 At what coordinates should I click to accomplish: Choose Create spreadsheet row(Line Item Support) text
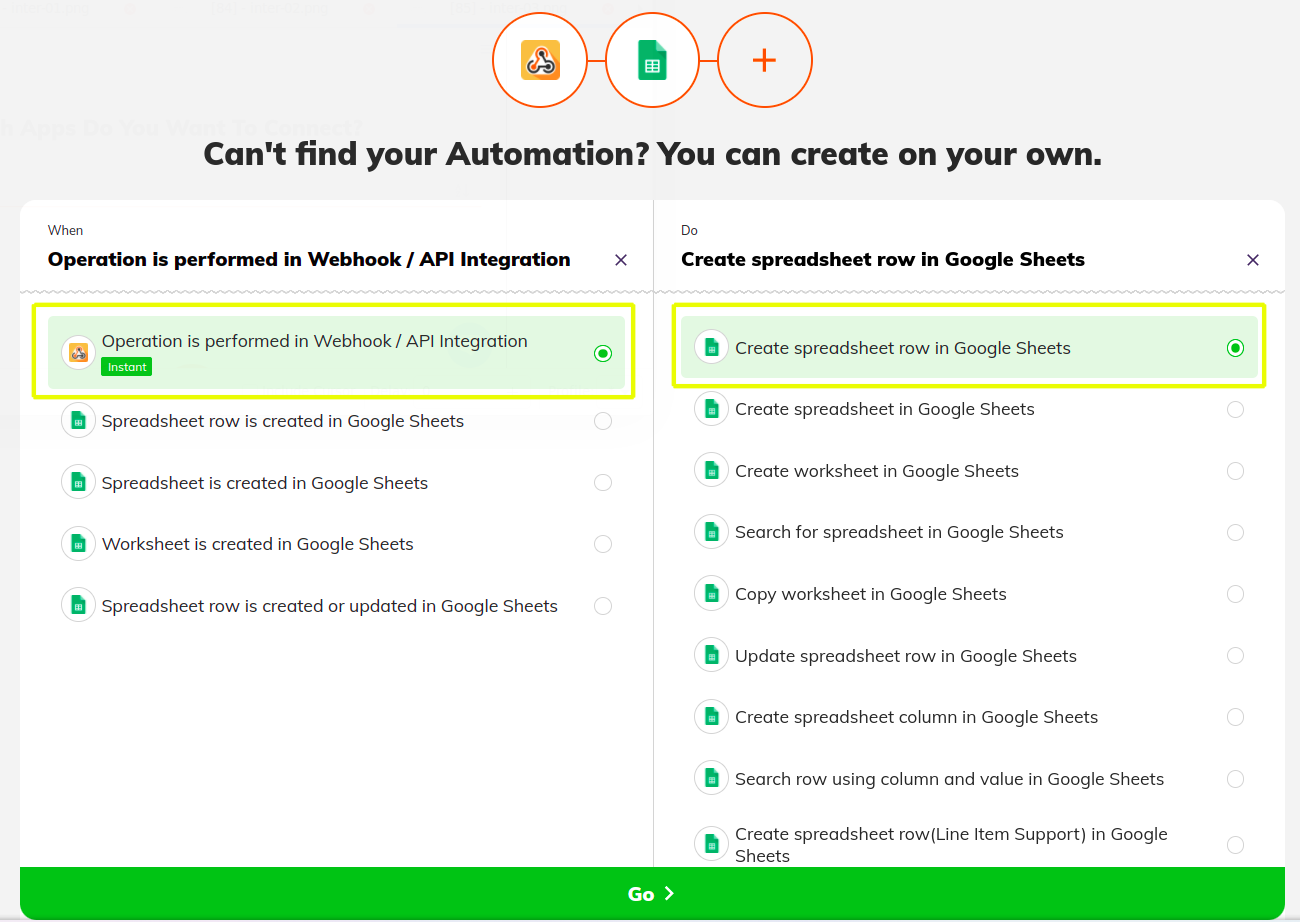pyautogui.click(x=951, y=845)
